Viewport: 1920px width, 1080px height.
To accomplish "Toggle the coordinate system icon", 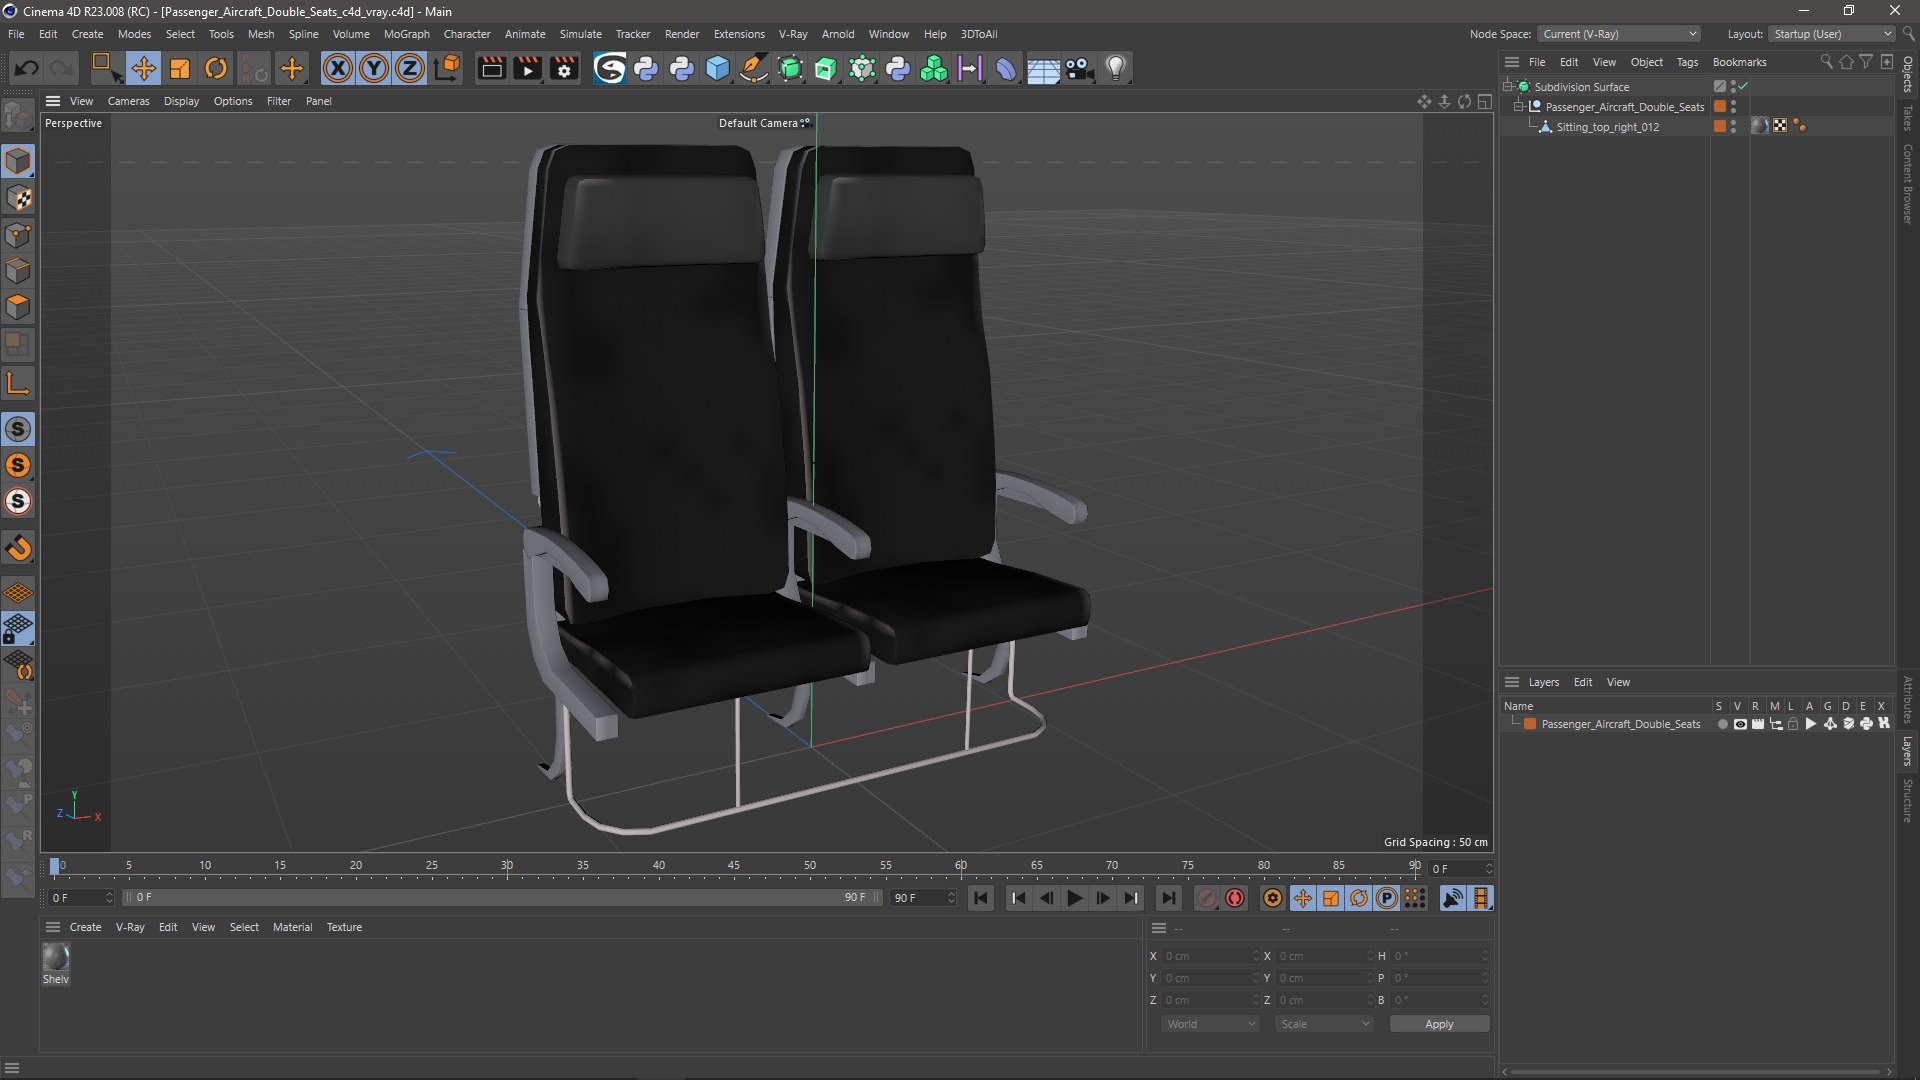I will tap(448, 68).
